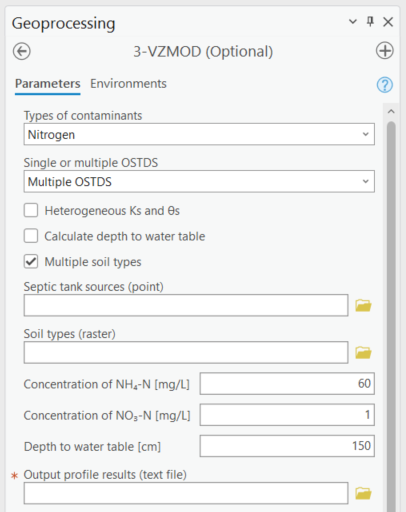This screenshot has height=512, width=406.
Task: Click the Heterogeneous Ks and θs label
Action: click(x=112, y=211)
